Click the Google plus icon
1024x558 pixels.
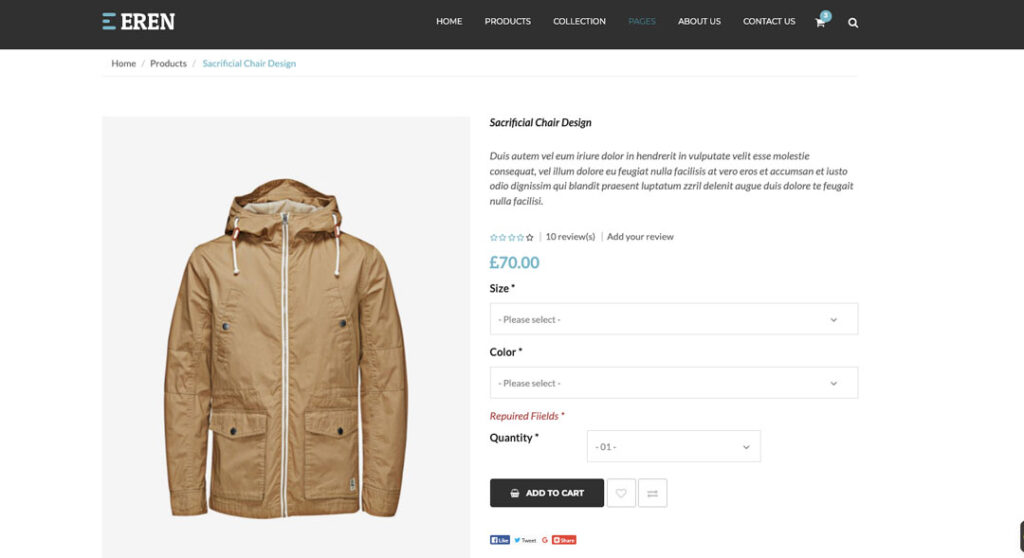point(545,540)
